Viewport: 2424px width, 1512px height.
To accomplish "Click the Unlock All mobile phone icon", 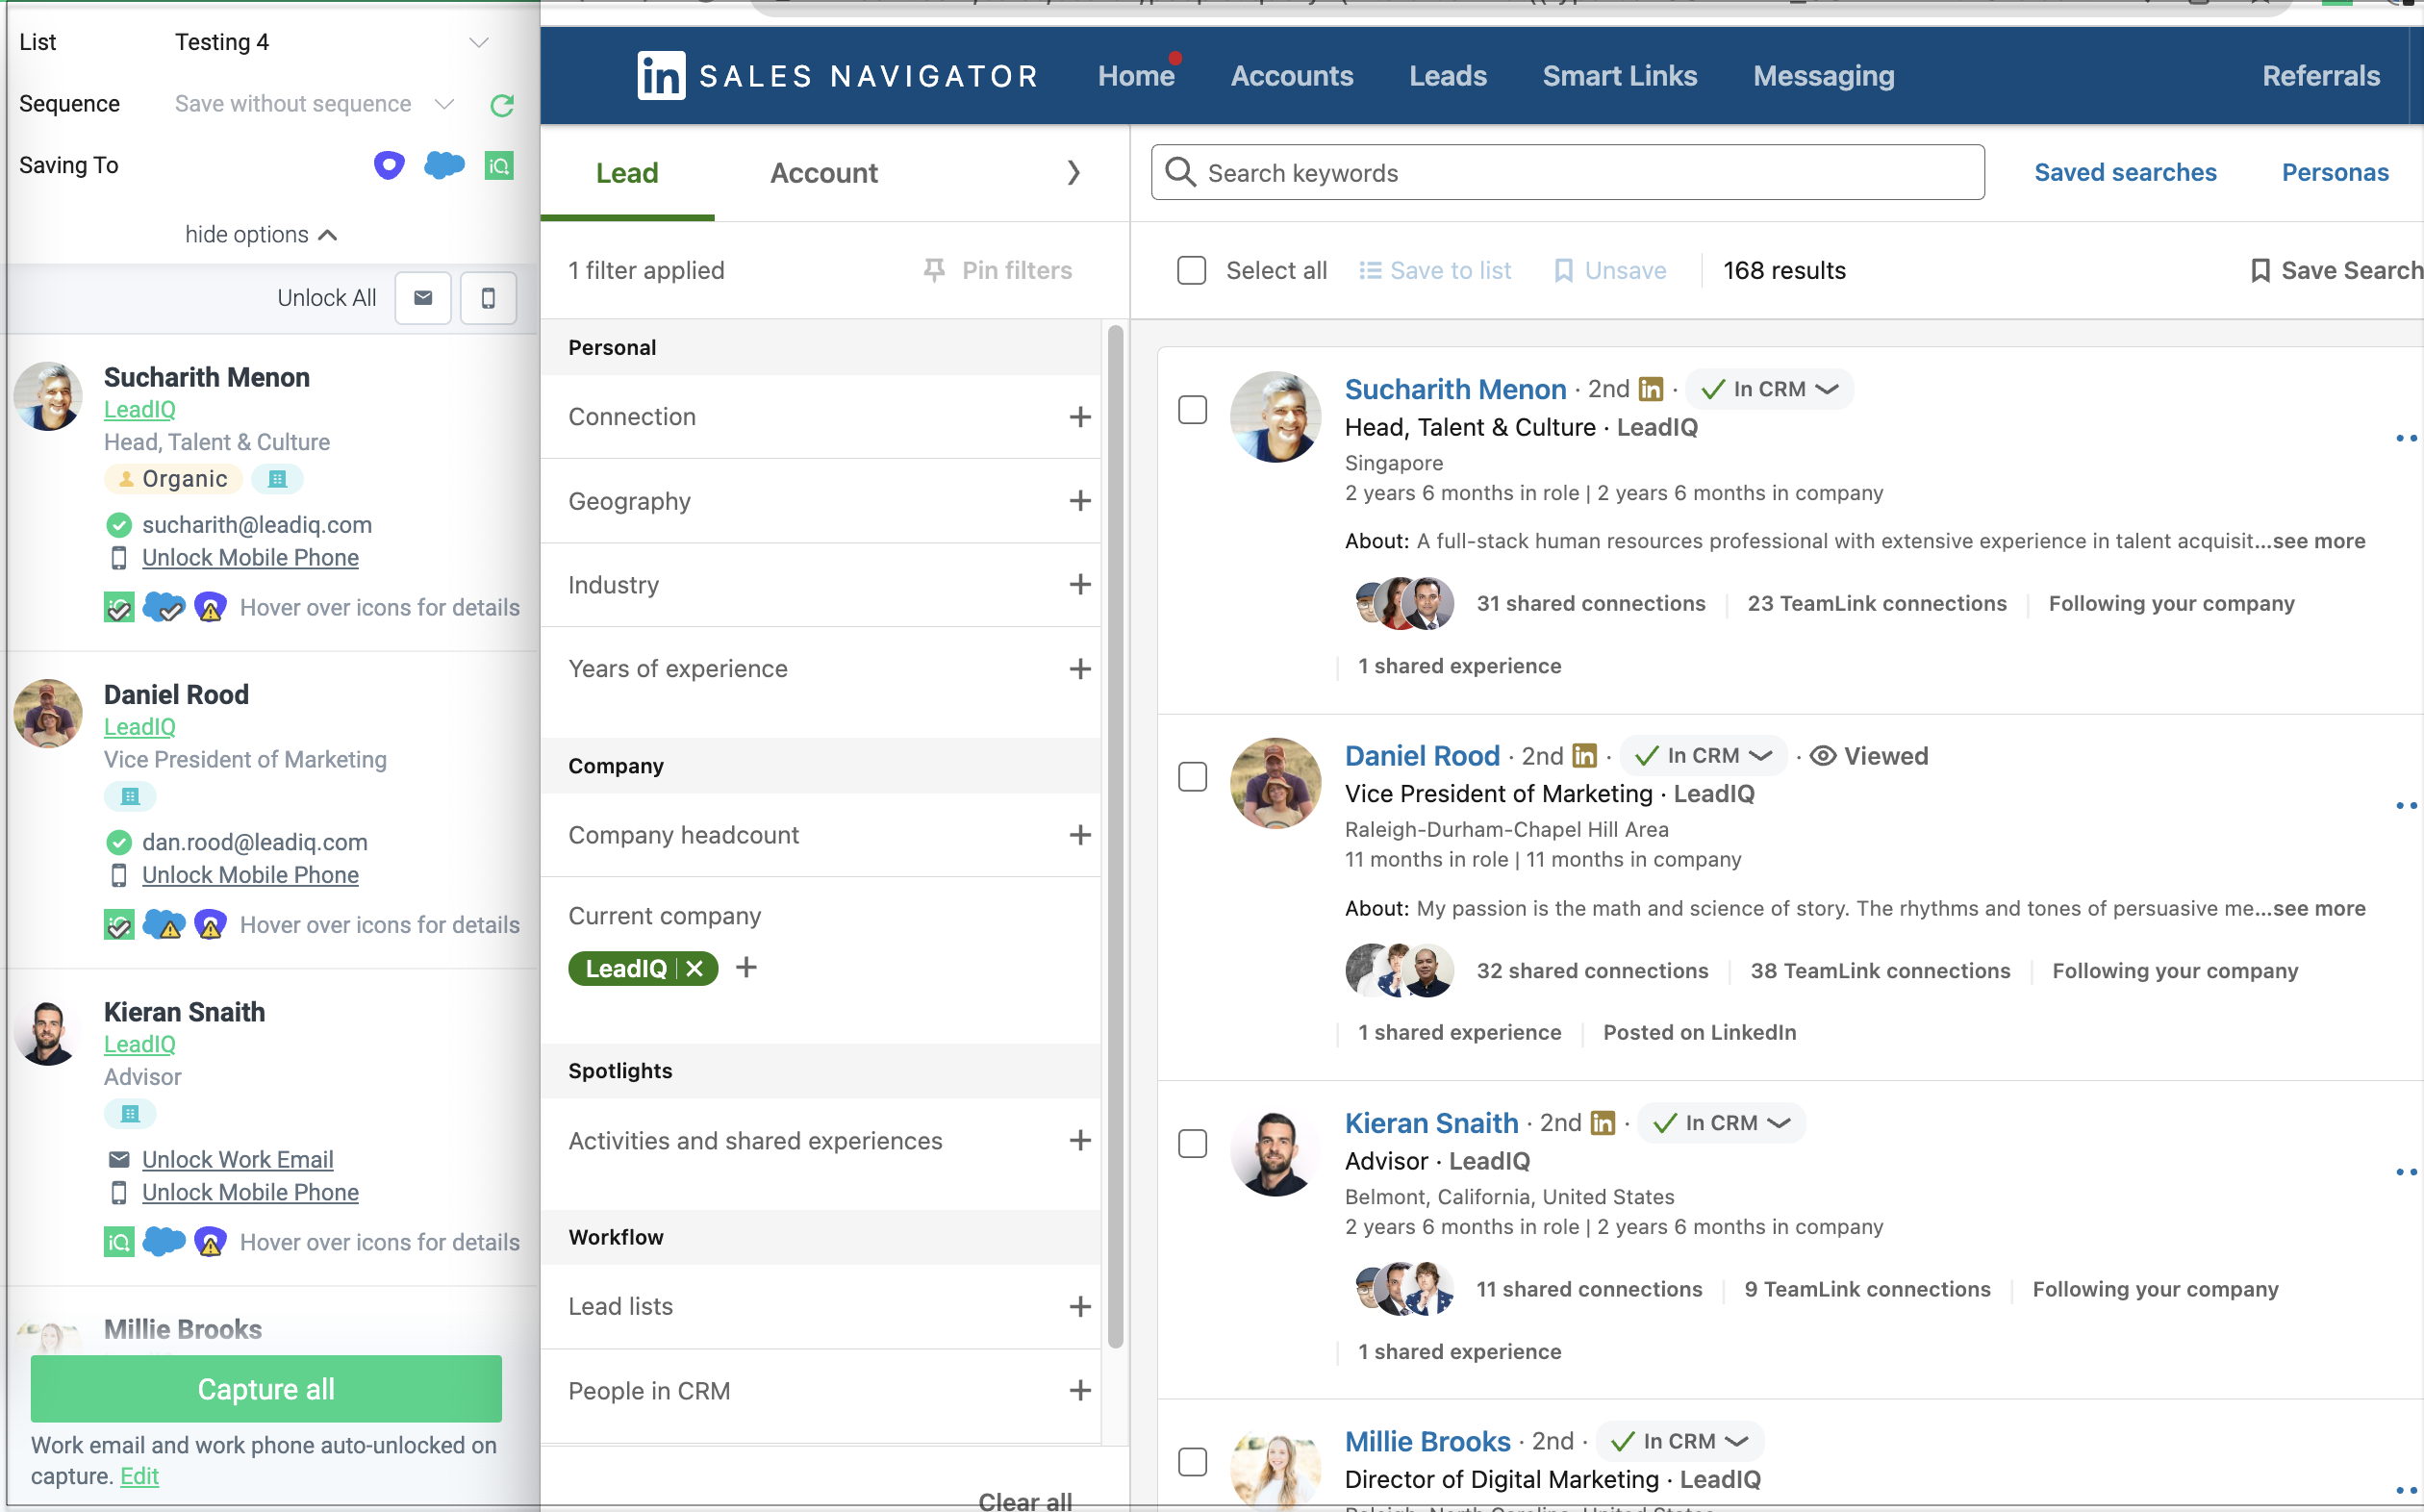I will tap(488, 298).
